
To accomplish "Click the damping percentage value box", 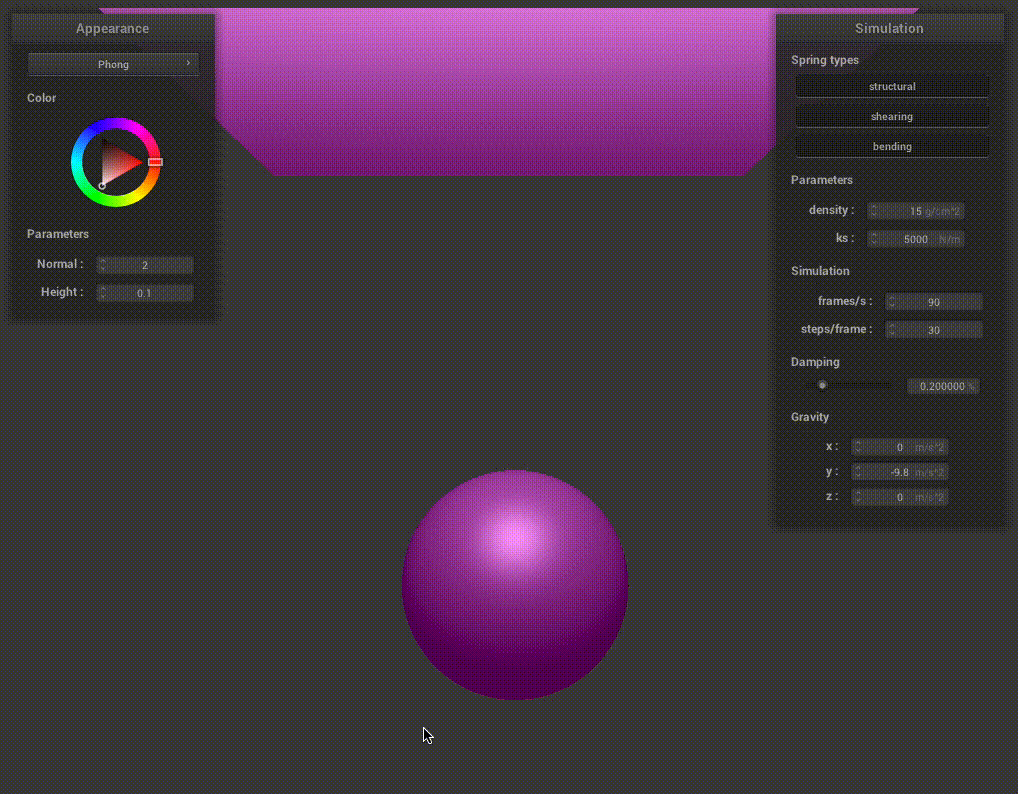I will (941, 386).
